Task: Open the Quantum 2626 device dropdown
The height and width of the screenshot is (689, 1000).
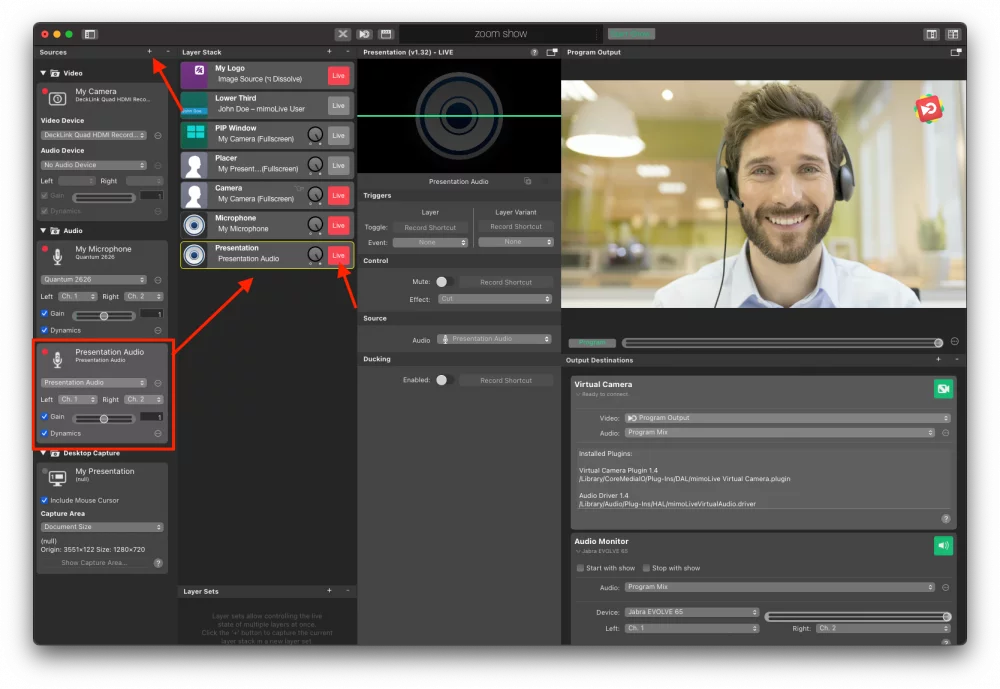Action: pyautogui.click(x=94, y=279)
